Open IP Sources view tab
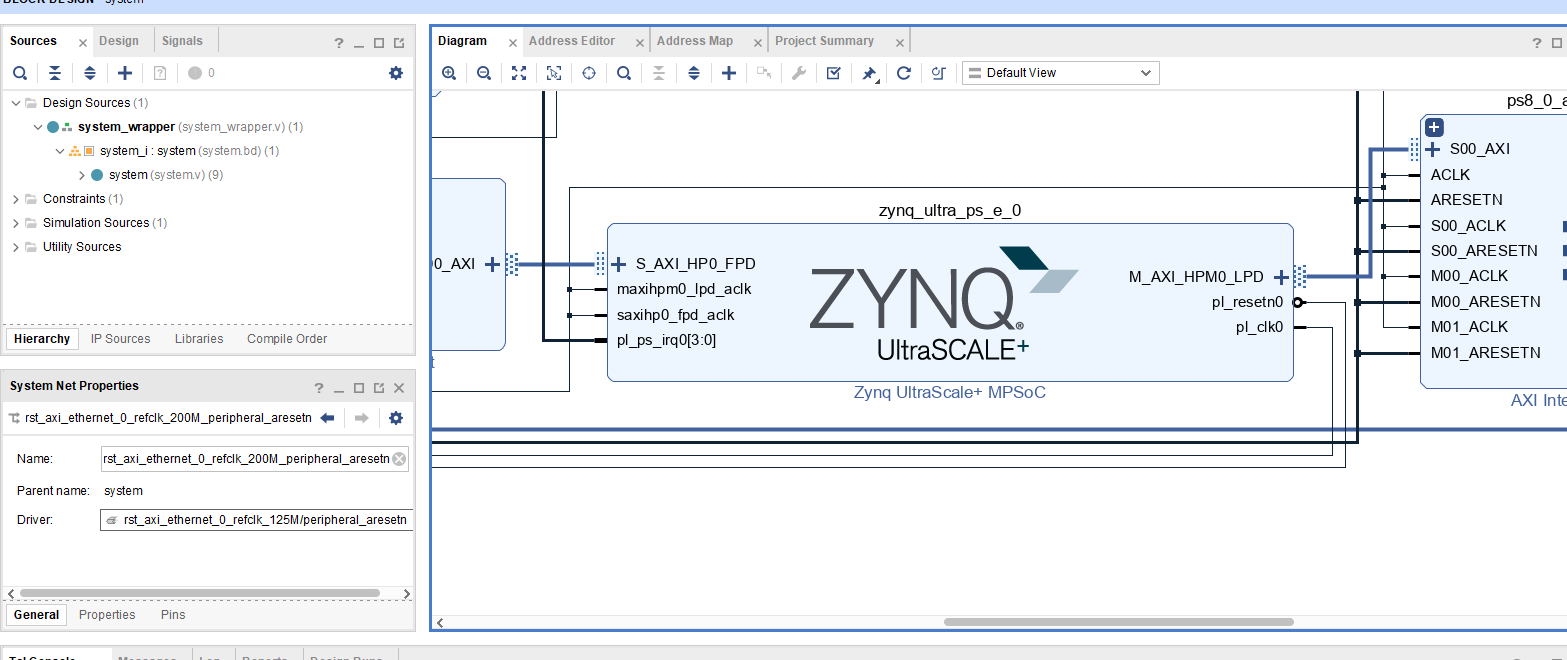Image resolution: width=1567 pixels, height=660 pixels. point(121,339)
